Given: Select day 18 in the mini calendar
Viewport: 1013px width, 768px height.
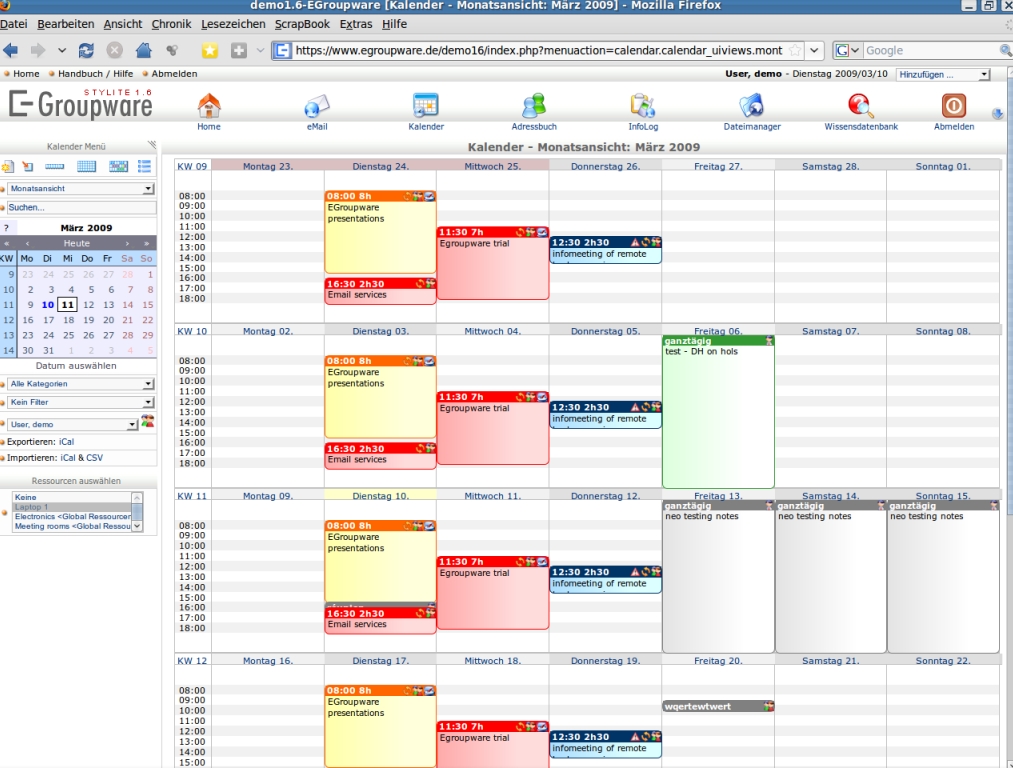Looking at the screenshot, I should (x=68, y=320).
